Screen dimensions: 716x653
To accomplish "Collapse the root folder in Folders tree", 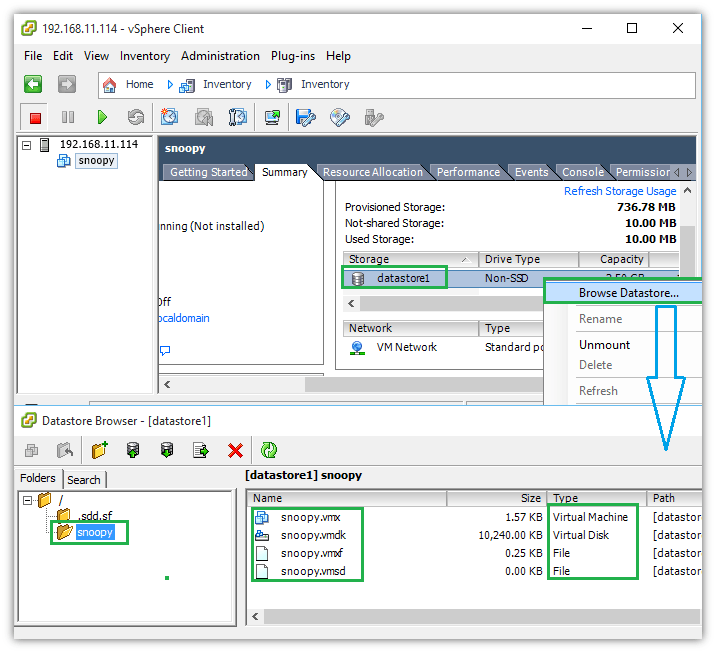I will point(27,500).
